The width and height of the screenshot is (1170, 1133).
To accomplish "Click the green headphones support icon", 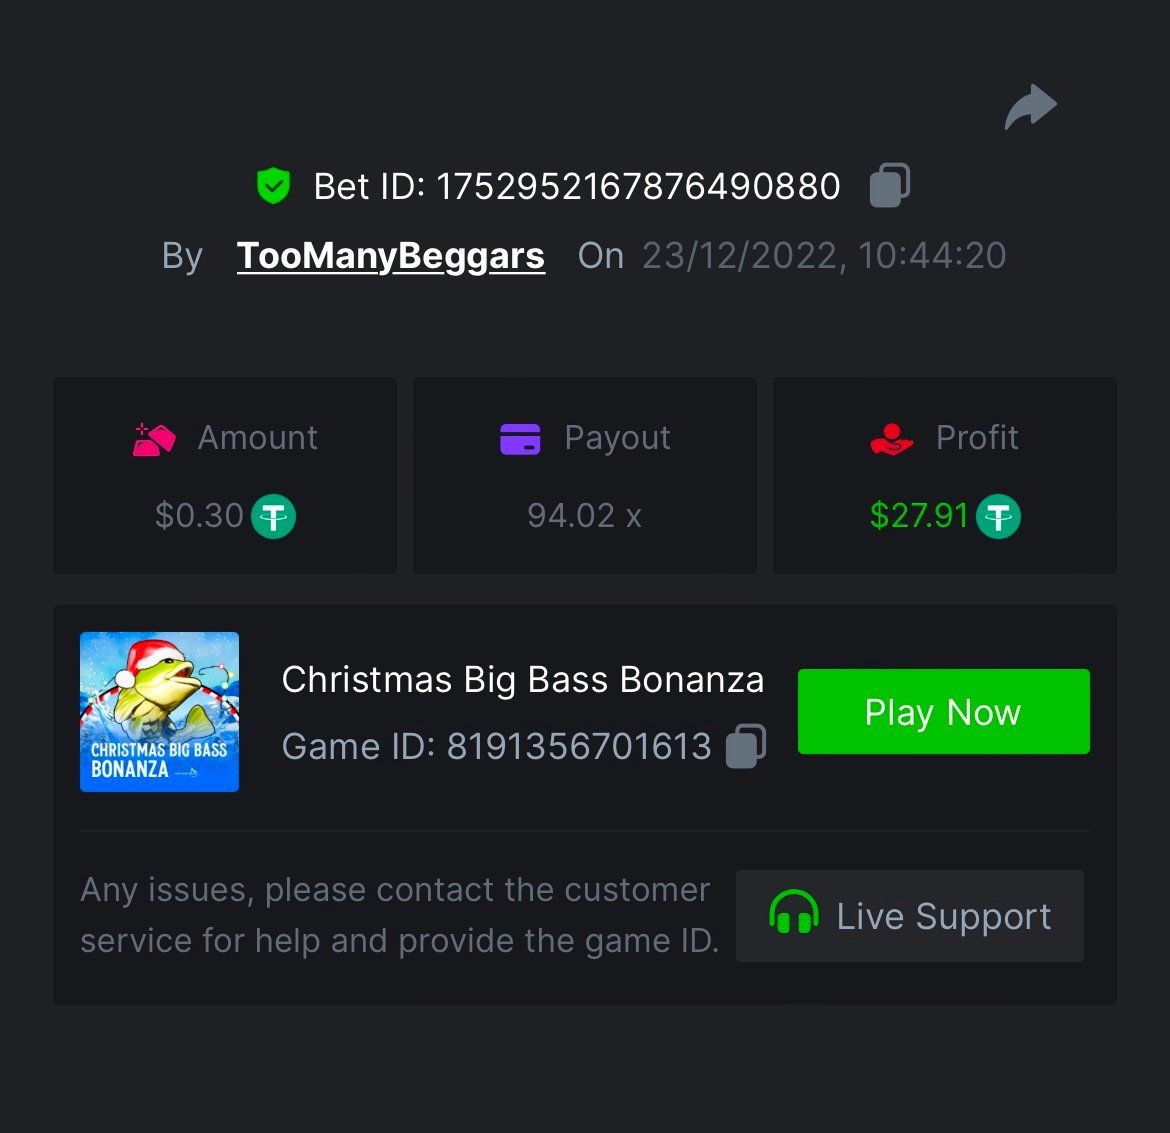I will tap(794, 914).
